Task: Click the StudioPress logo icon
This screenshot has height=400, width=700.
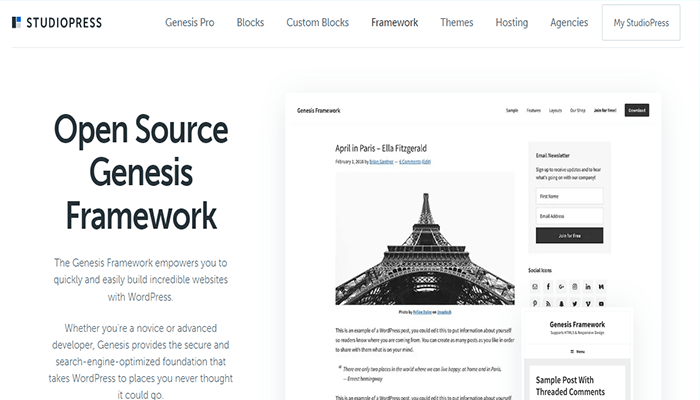Action: tap(16, 22)
